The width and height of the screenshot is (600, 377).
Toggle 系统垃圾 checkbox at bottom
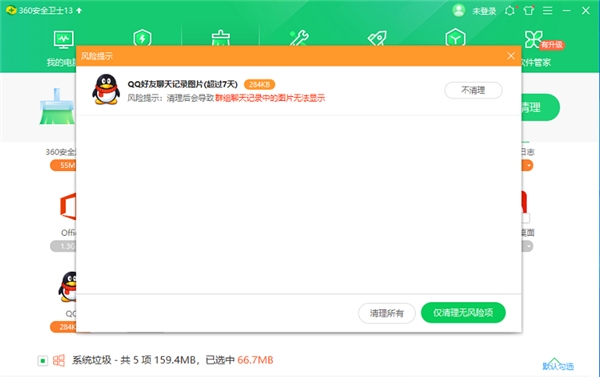click(43, 361)
